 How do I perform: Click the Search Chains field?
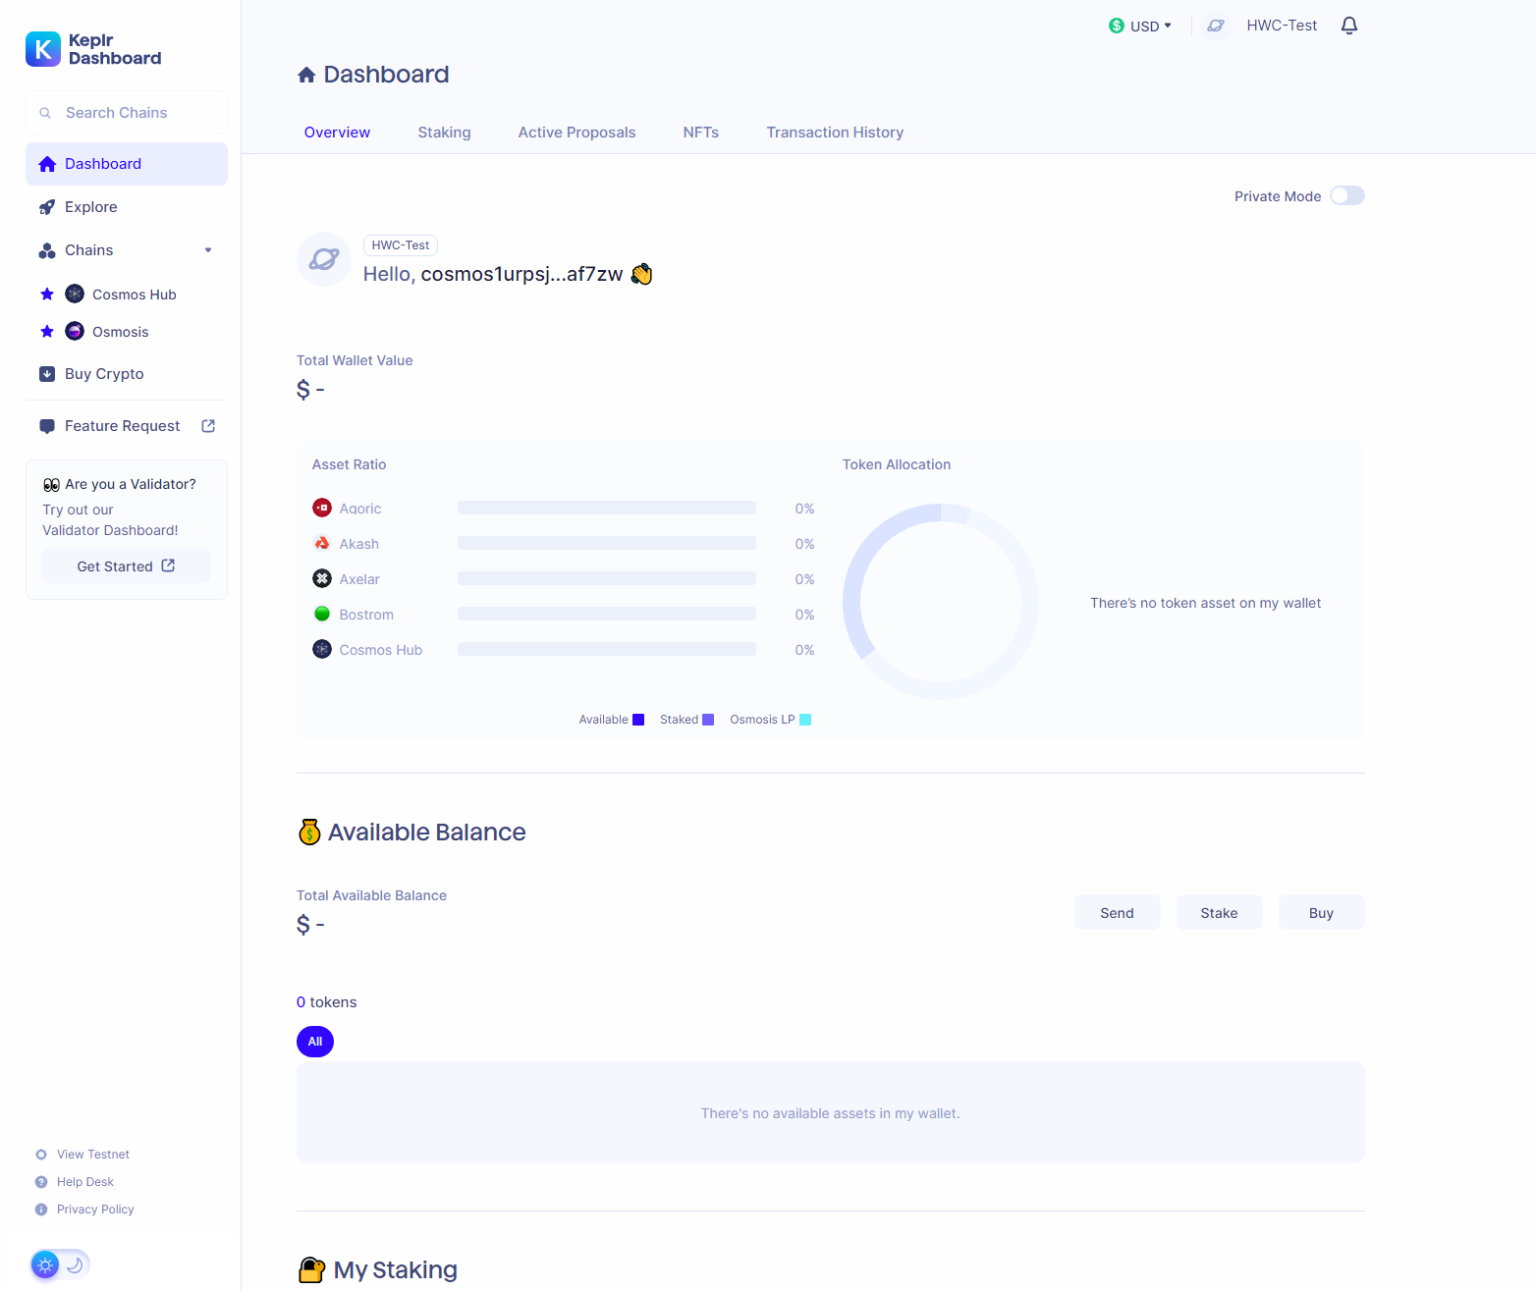(x=126, y=112)
